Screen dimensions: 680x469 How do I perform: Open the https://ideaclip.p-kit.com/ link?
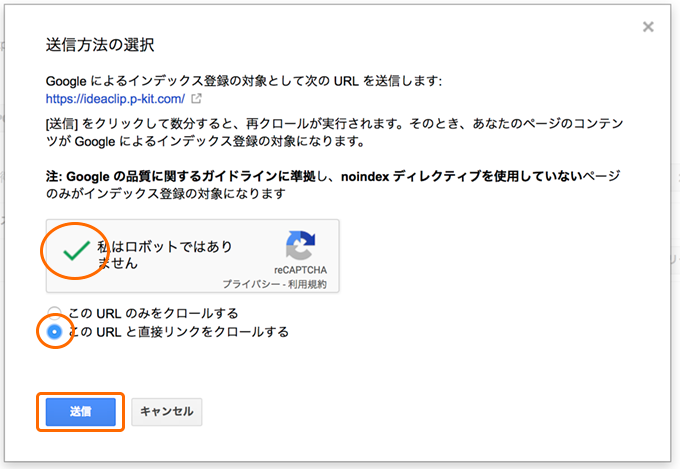[115, 99]
